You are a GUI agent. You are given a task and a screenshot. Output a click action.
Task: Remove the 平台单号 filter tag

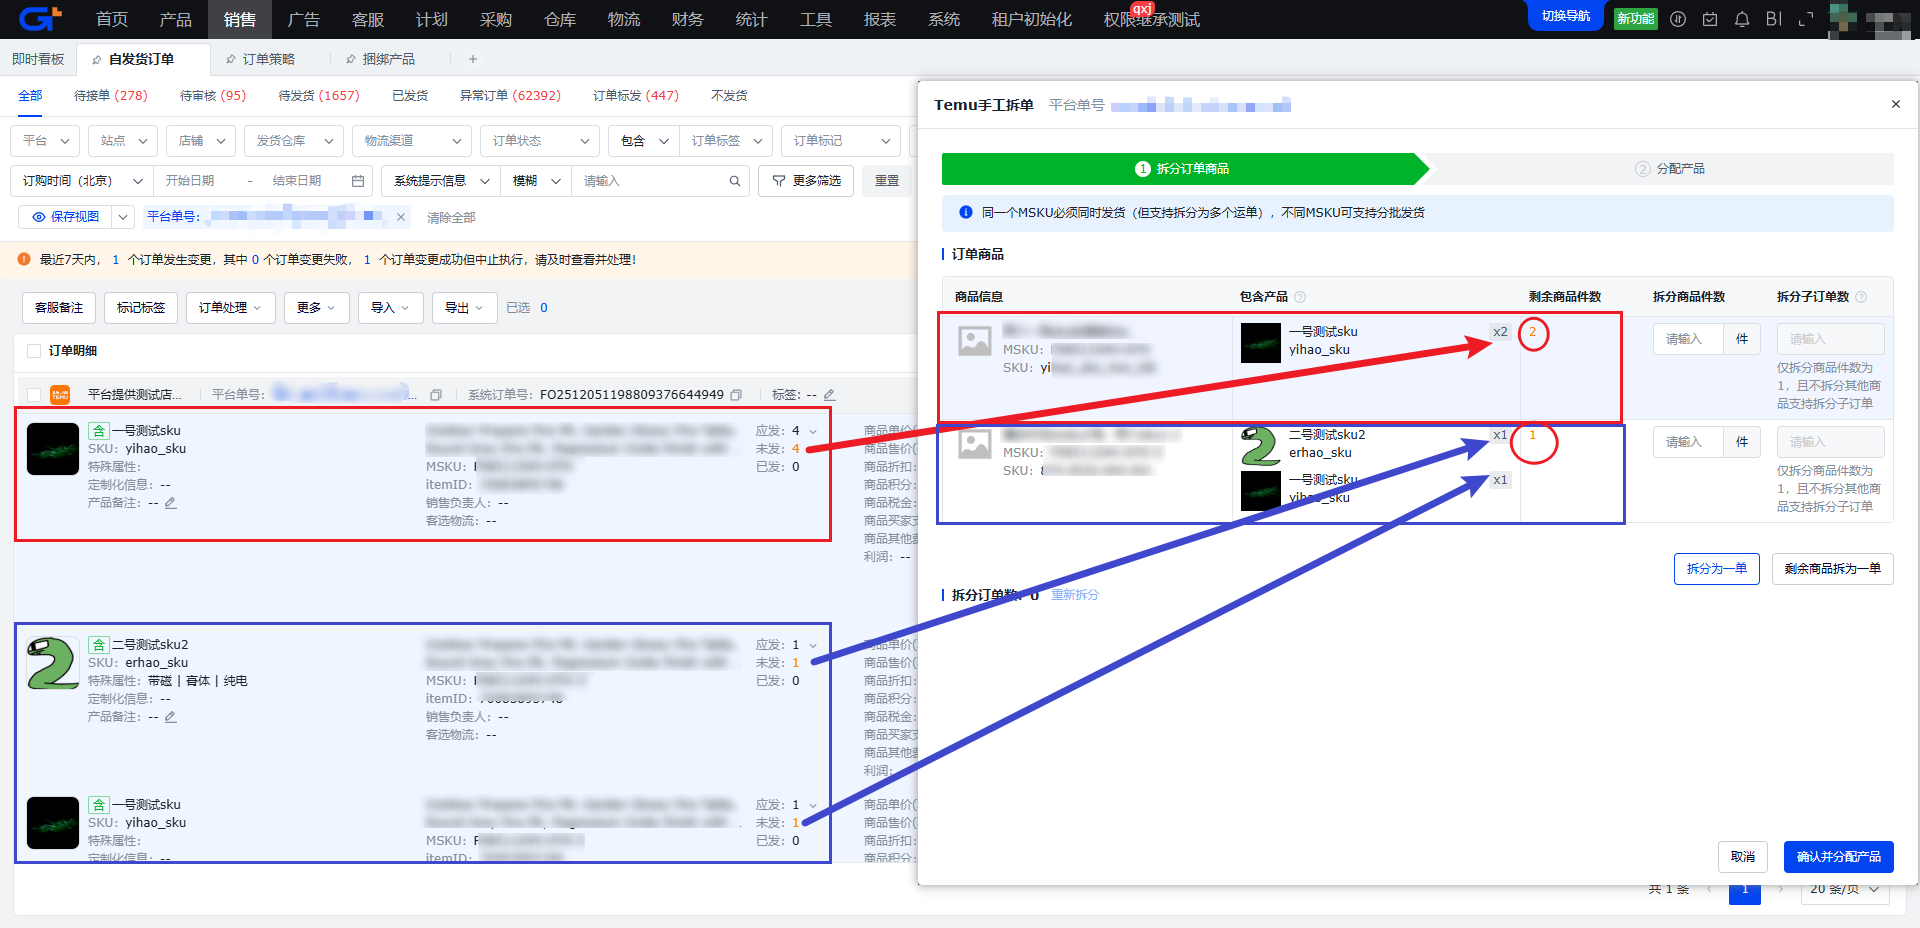point(401,217)
